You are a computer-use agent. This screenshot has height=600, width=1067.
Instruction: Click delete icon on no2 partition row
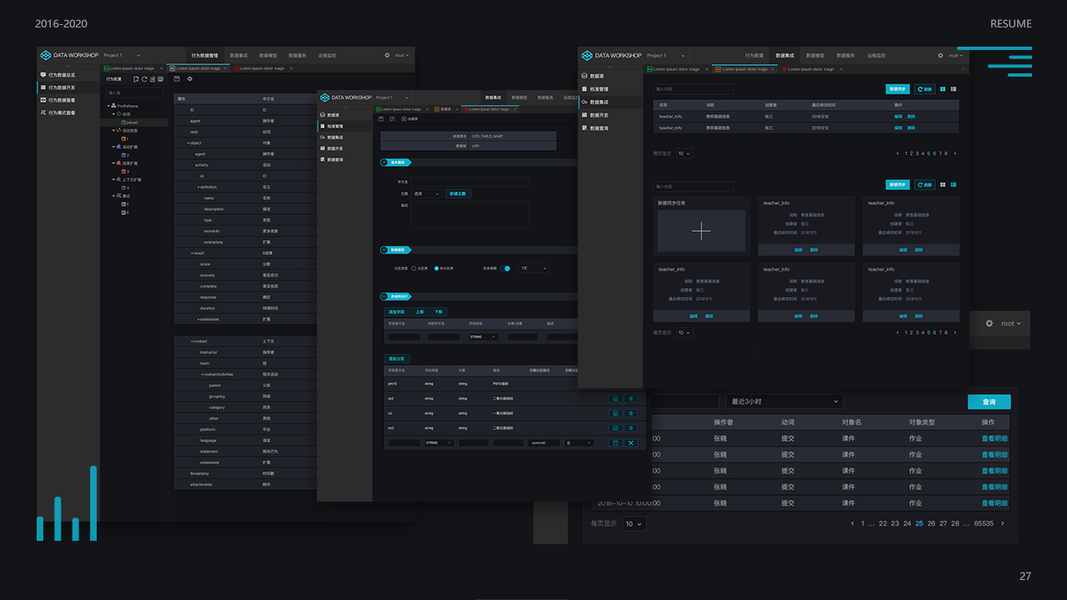[631, 429]
